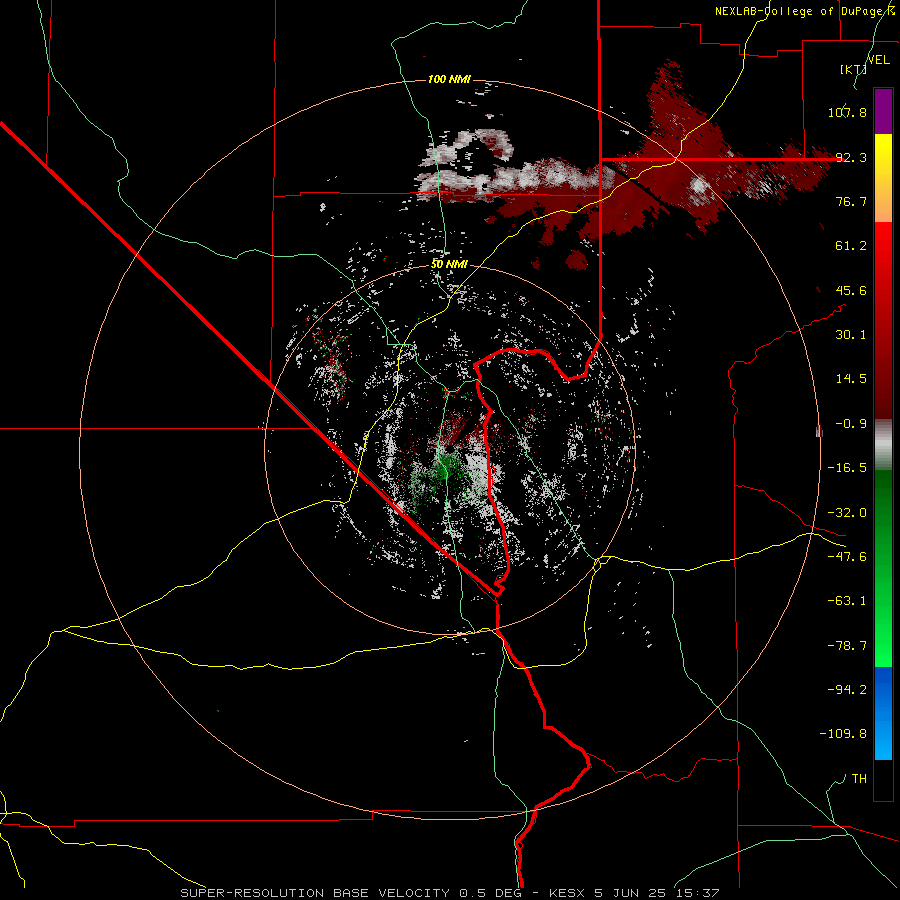Screen dimensions: 900x900
Task: Click the -78.7 value on velocity scale
Action: point(847,646)
